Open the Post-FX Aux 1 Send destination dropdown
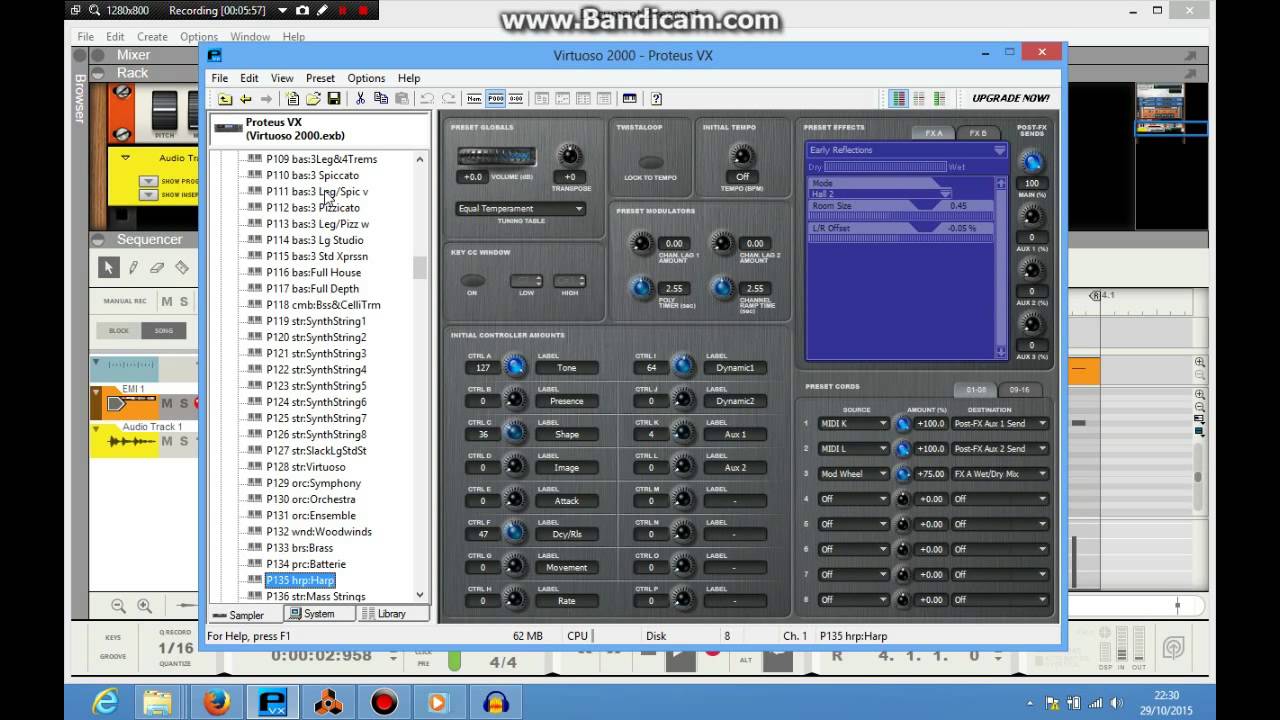The image size is (1280, 720). coord(999,424)
